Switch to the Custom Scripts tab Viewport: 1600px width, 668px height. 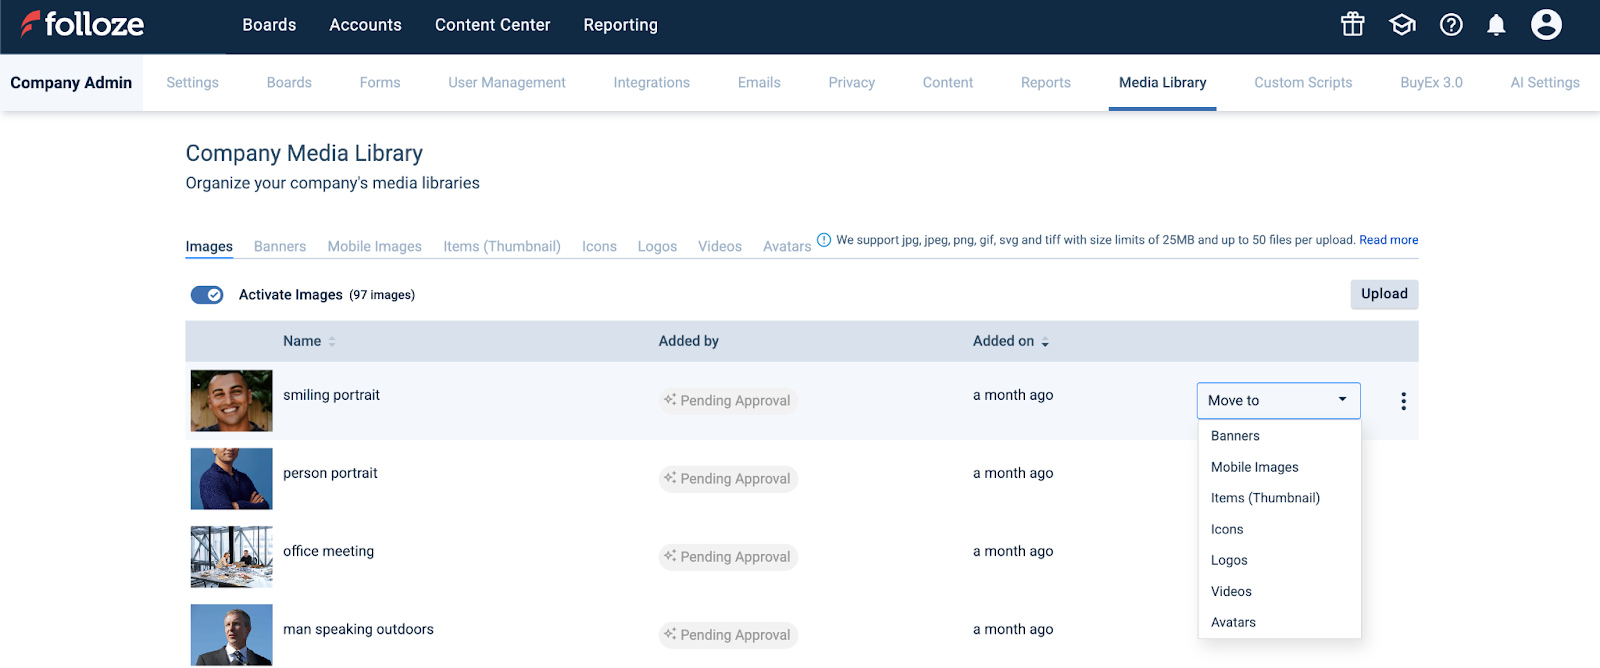point(1303,83)
